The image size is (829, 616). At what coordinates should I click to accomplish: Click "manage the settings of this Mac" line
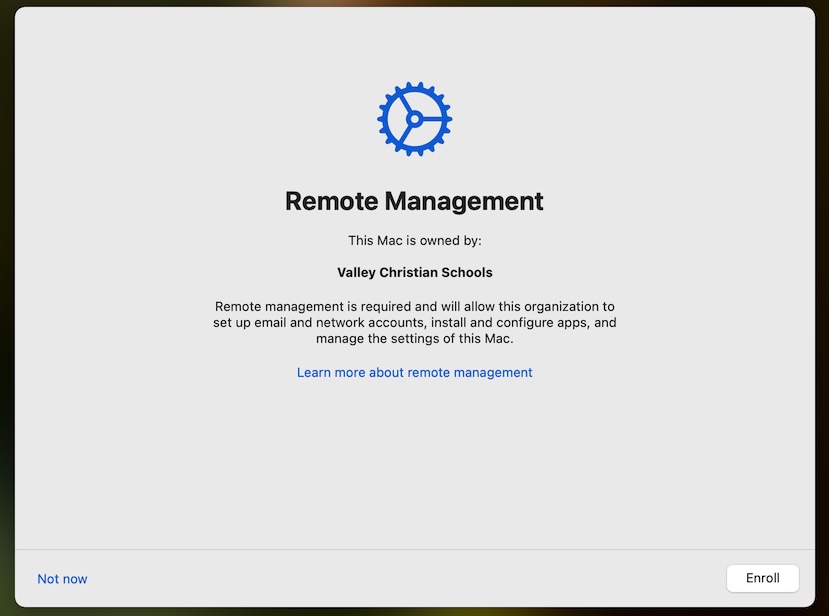[x=414, y=339]
